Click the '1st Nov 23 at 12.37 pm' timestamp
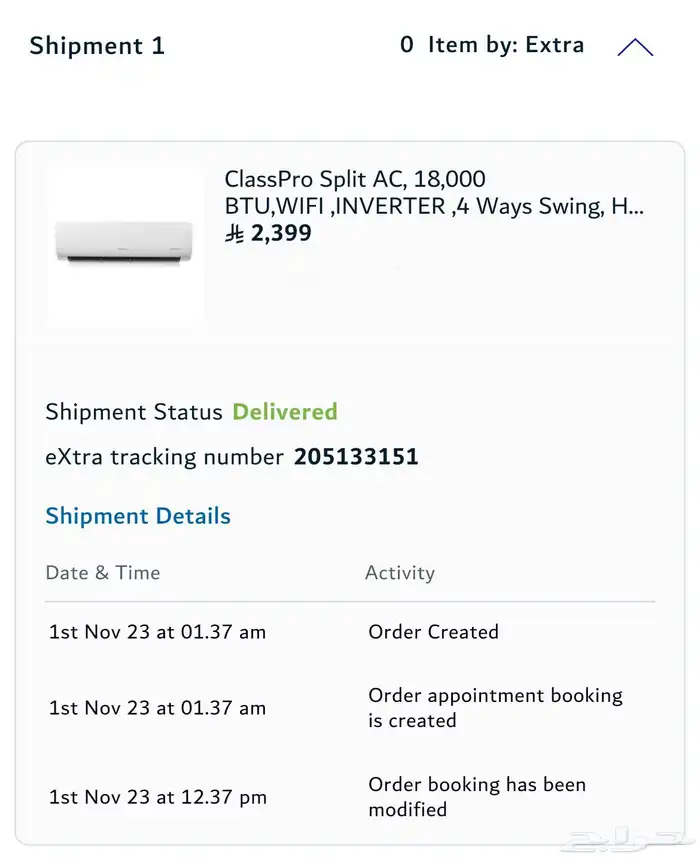 click(x=158, y=797)
